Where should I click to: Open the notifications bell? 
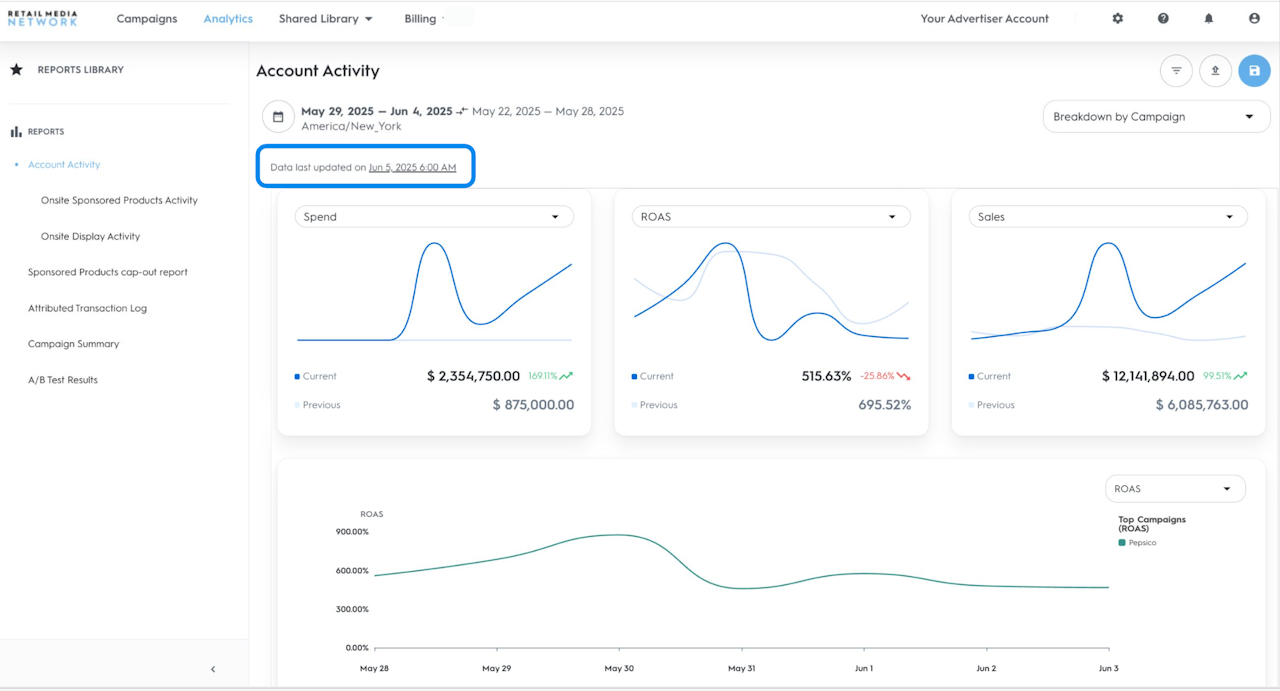1209,19
